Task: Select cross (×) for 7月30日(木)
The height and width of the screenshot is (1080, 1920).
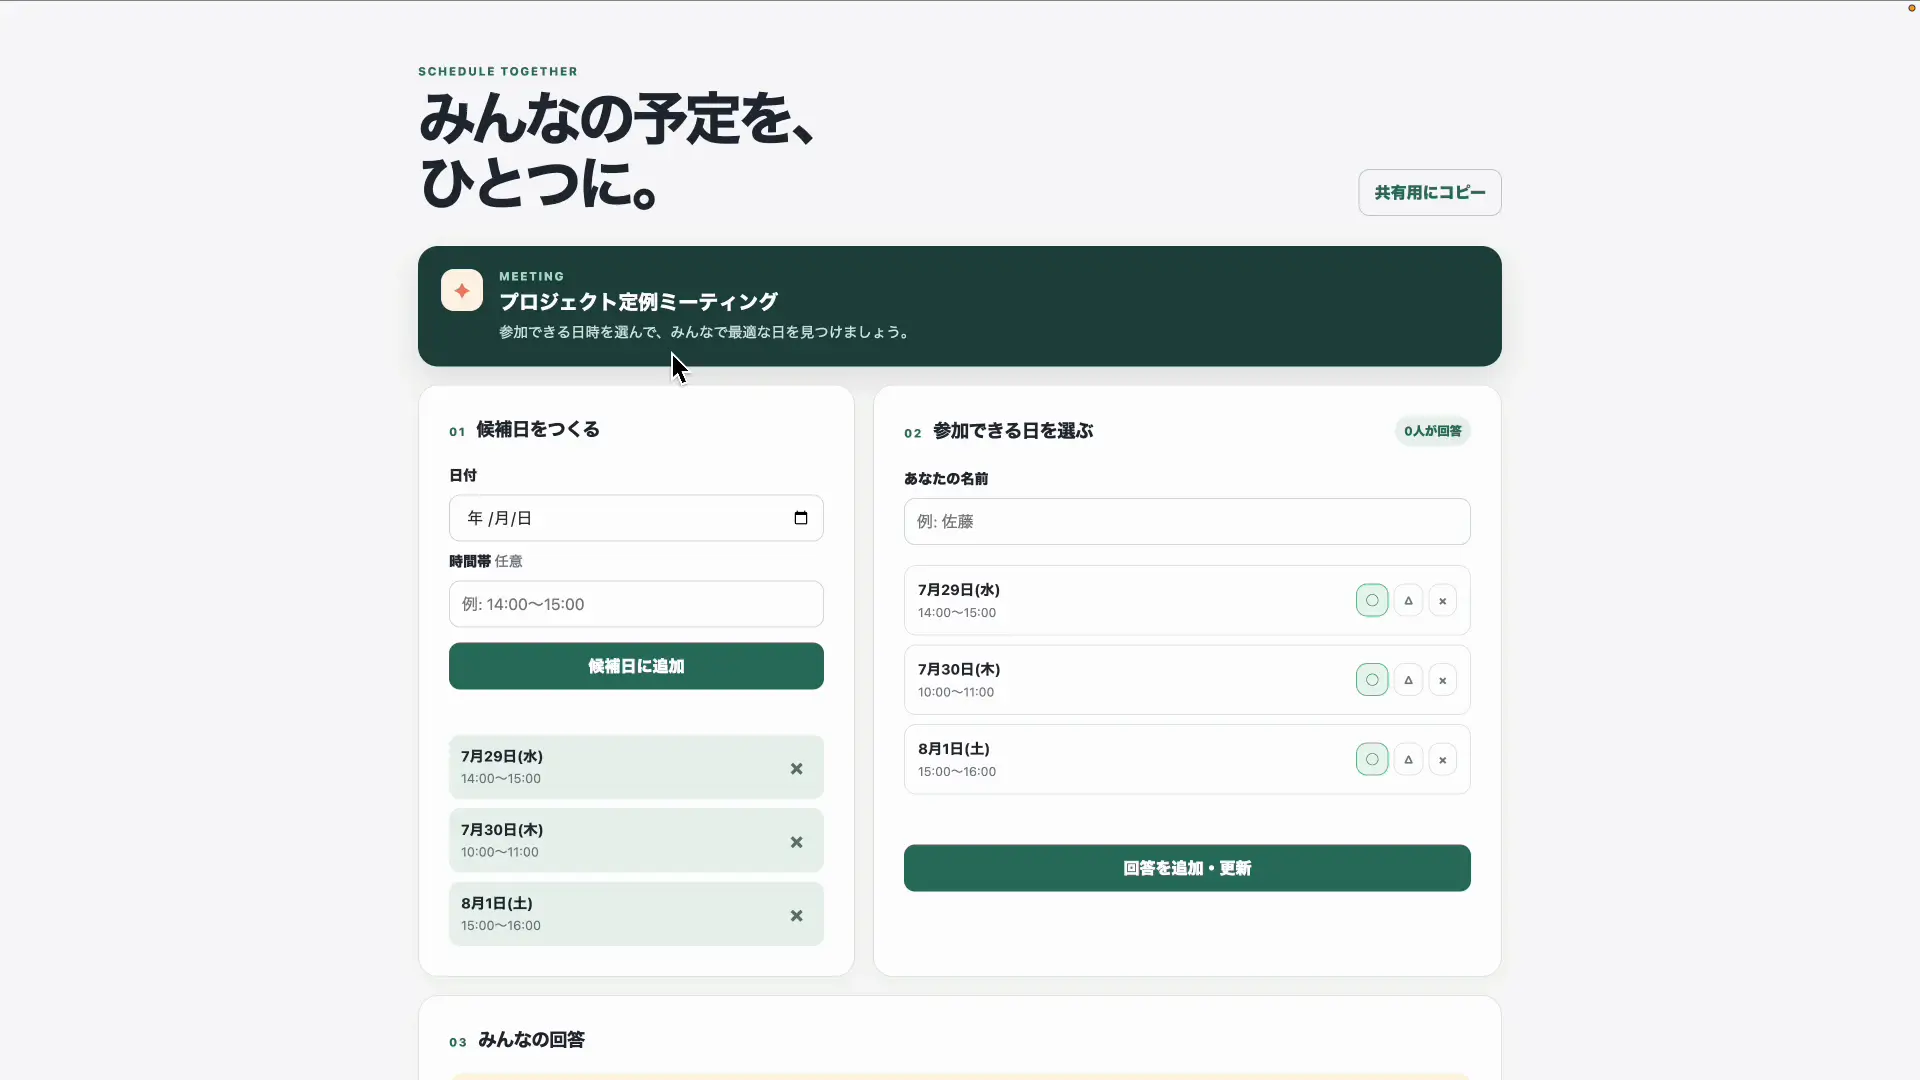Action: click(x=1442, y=680)
